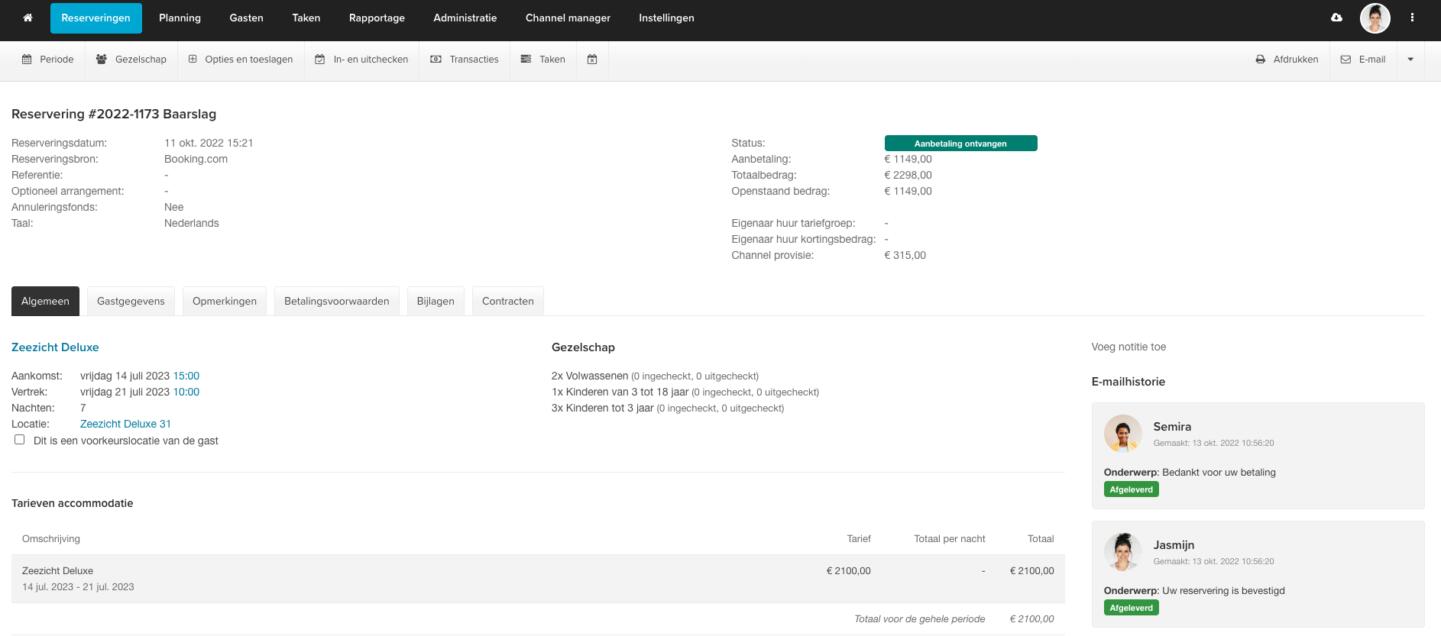Open the user profile avatar

[x=1375, y=18]
